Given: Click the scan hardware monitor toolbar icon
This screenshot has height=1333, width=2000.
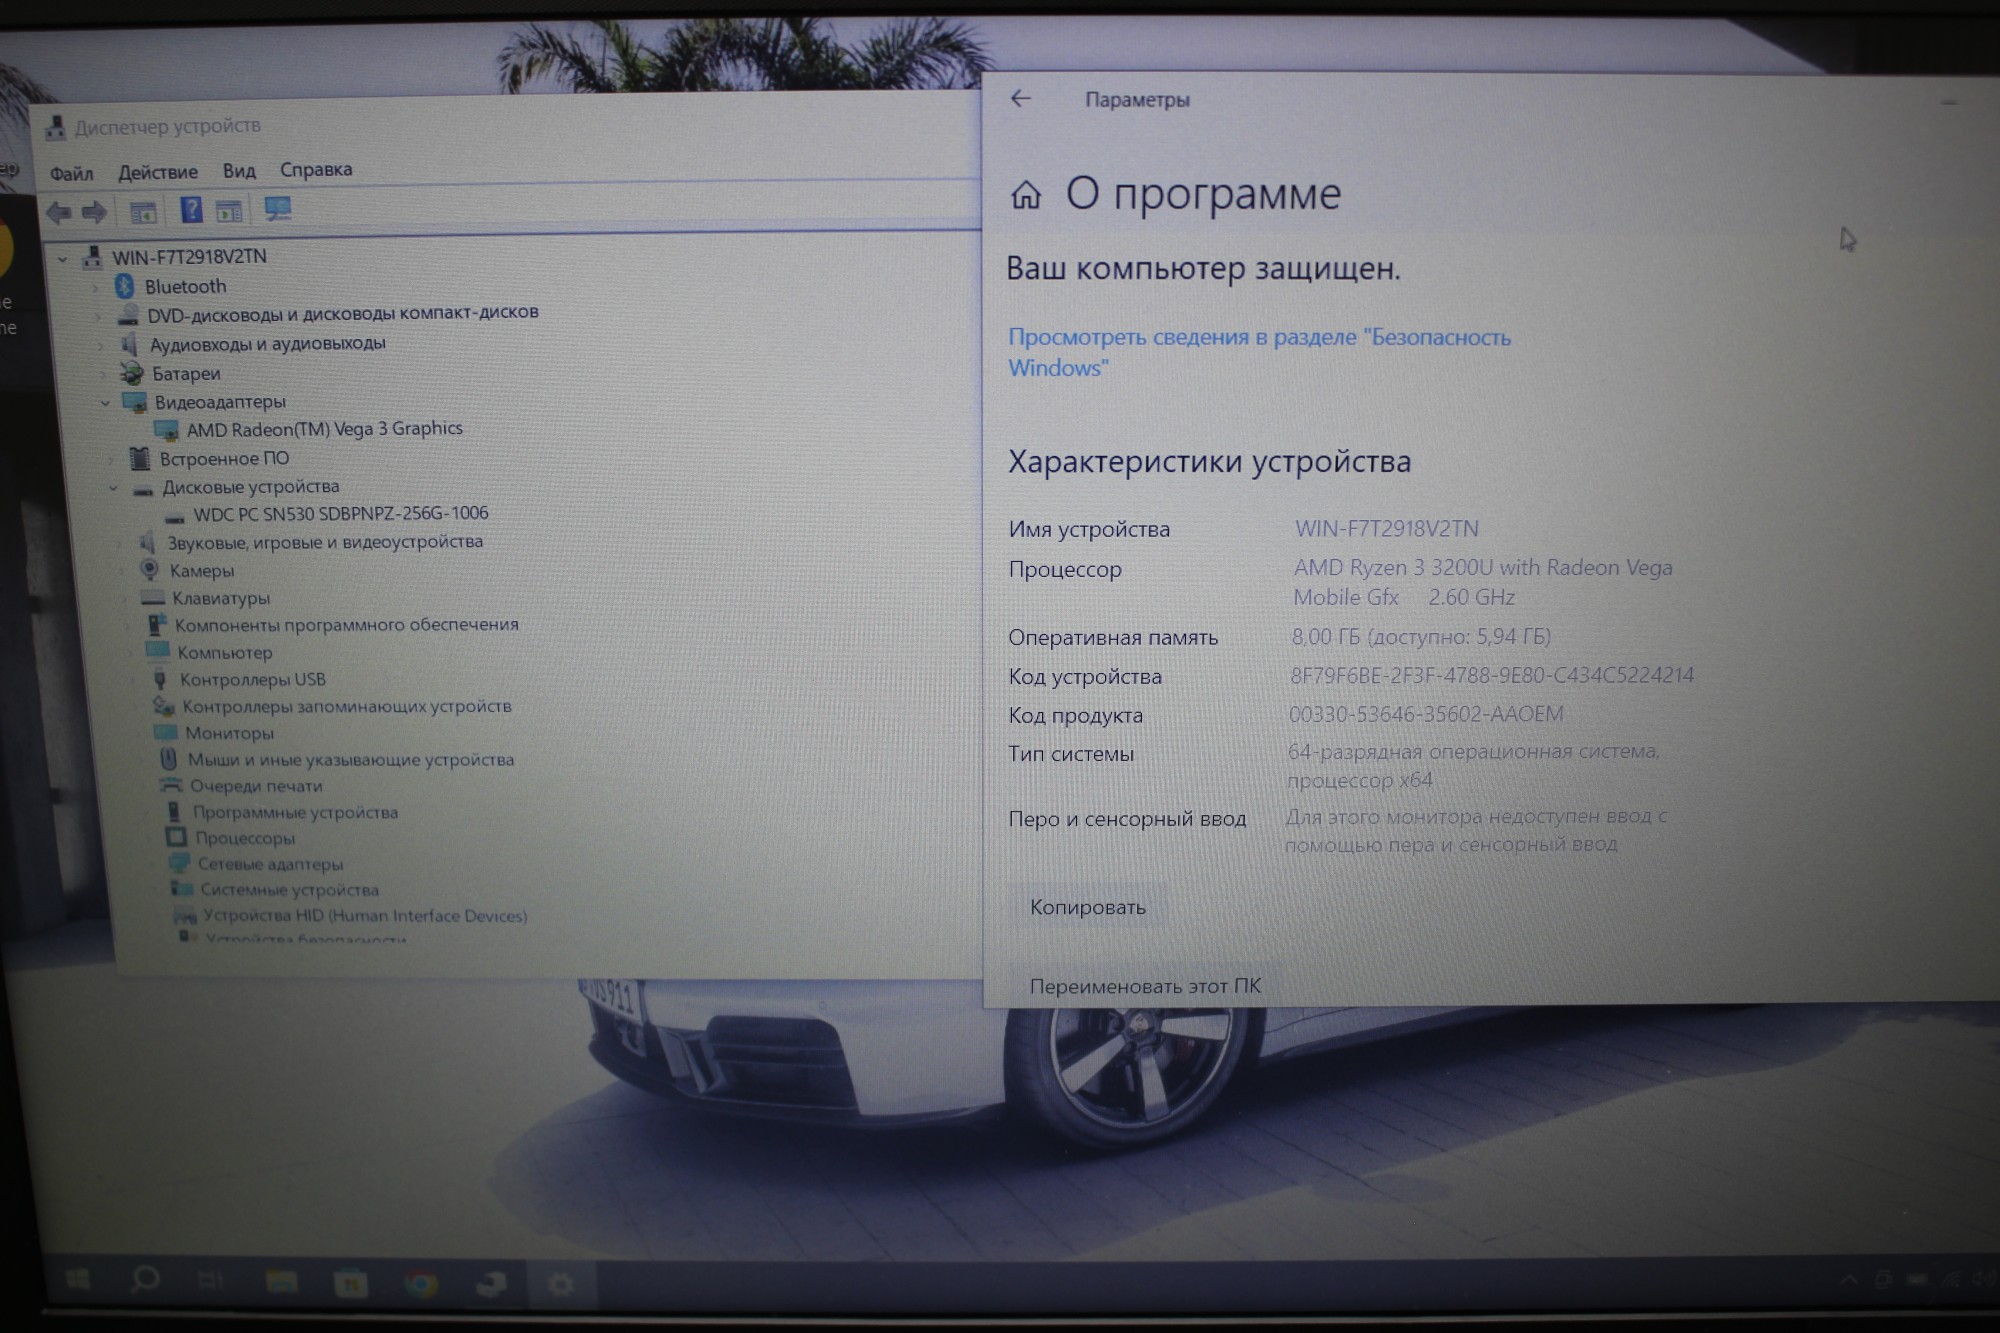Looking at the screenshot, I should [x=277, y=209].
